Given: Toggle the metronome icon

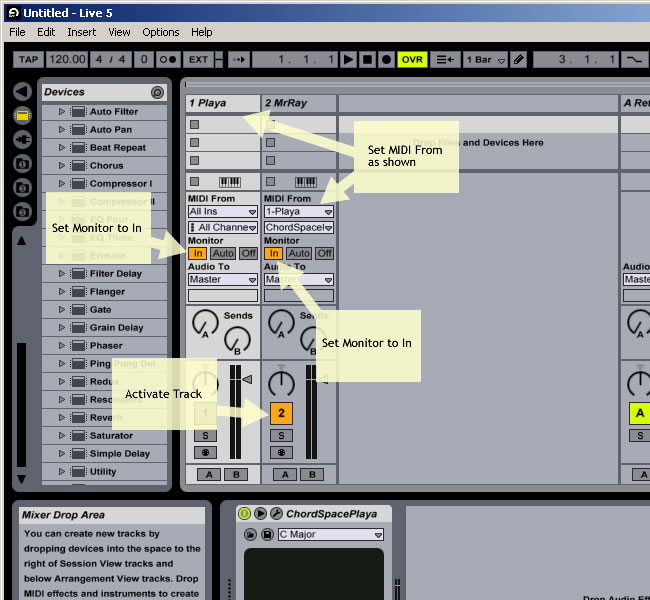Looking at the screenshot, I should tap(168, 60).
